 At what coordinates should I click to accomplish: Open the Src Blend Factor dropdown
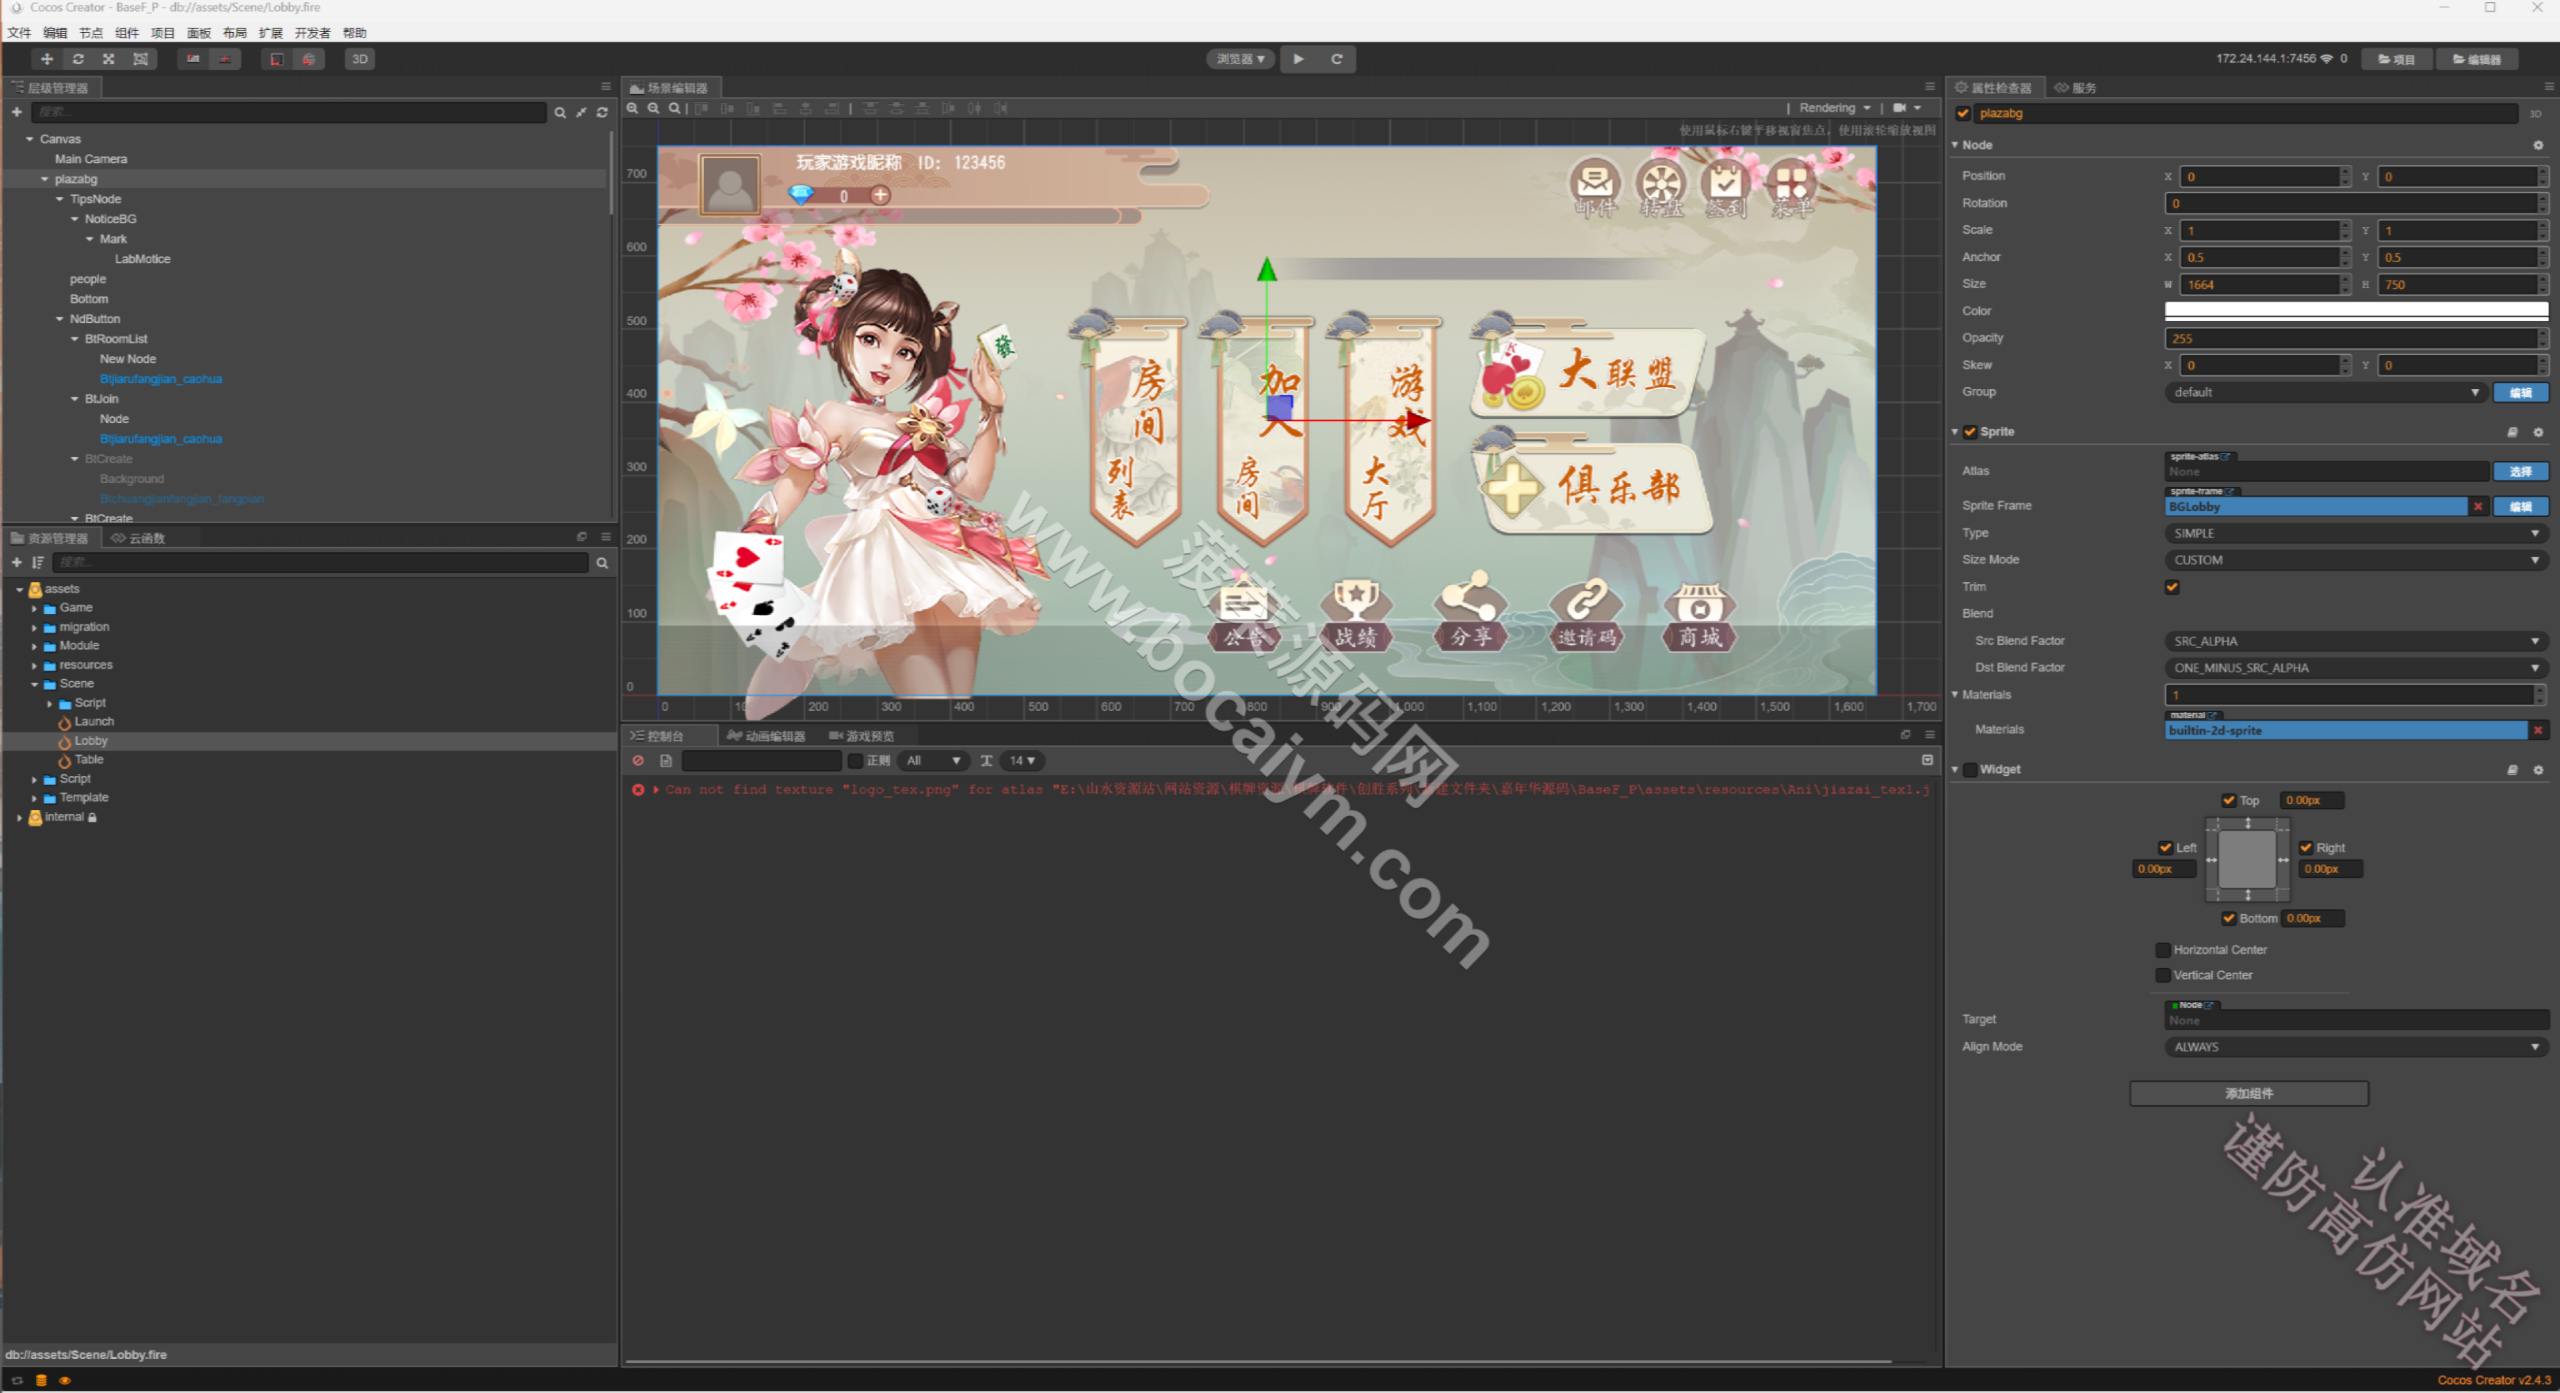pos(2356,641)
